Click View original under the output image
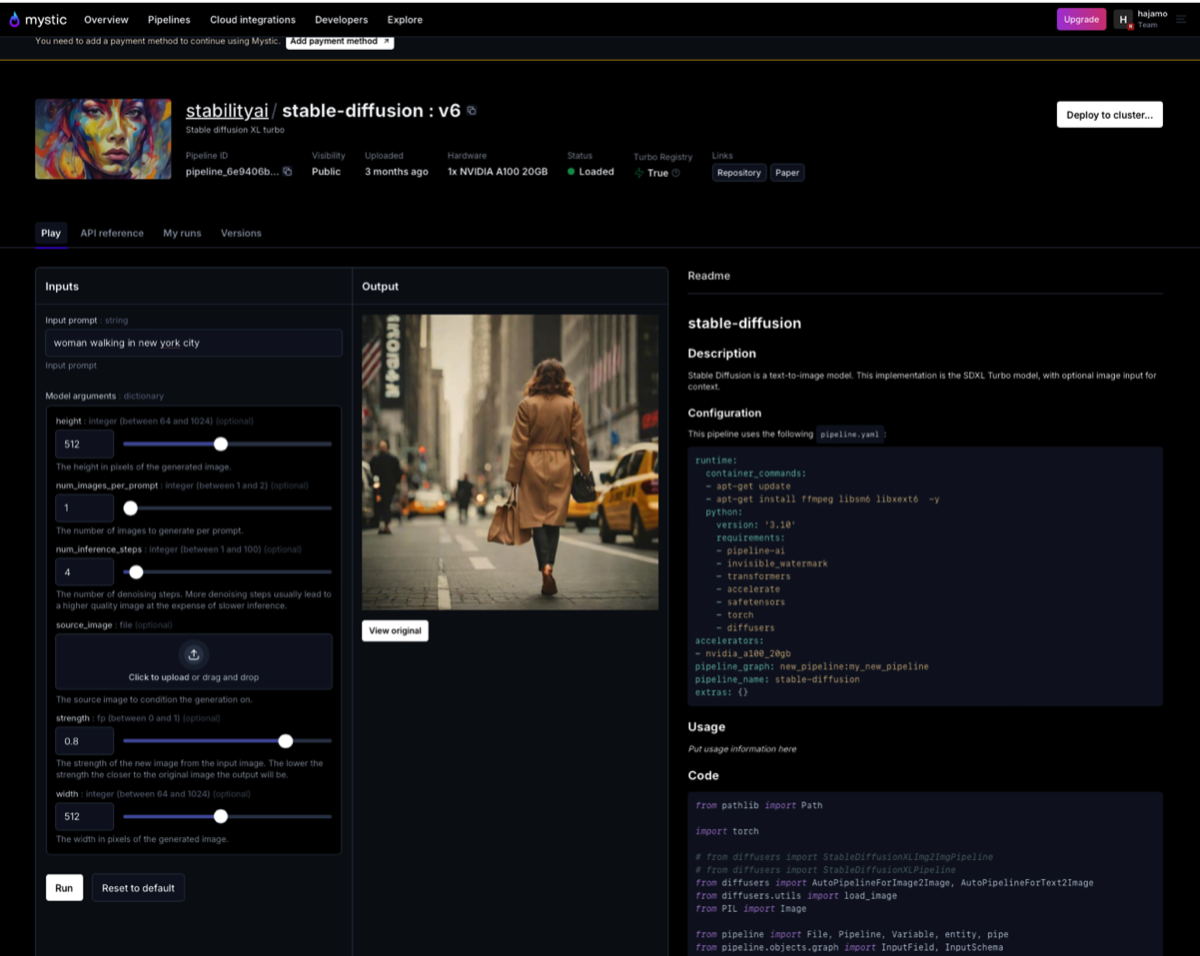1200x956 pixels. (395, 631)
